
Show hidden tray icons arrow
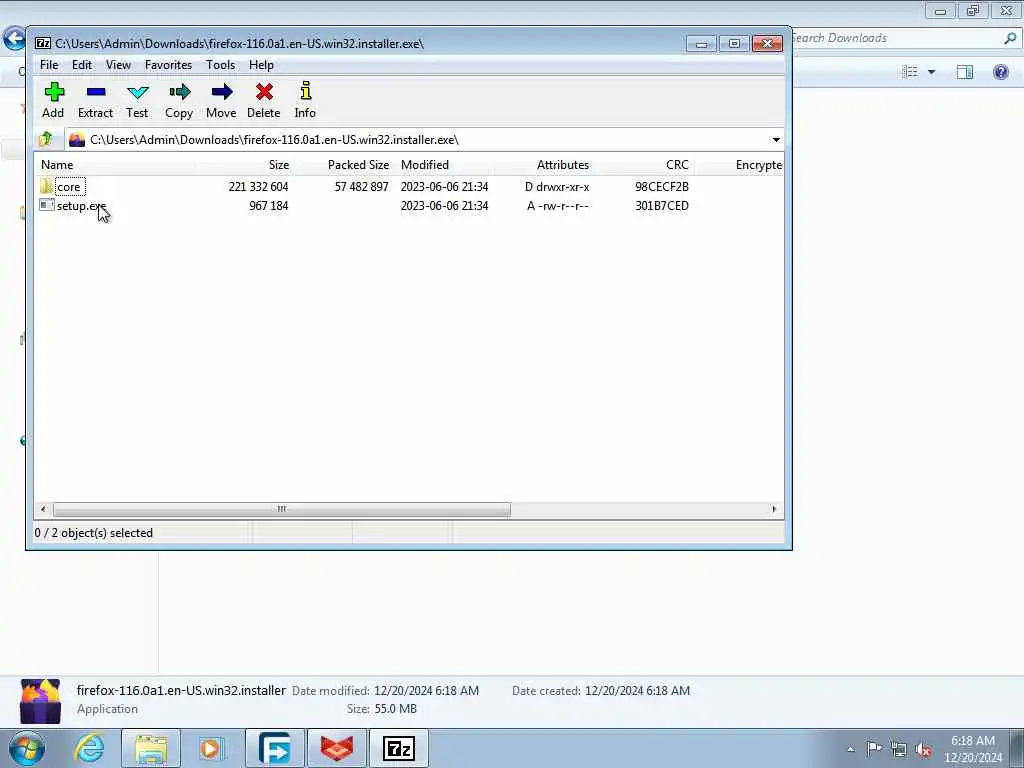pos(850,749)
